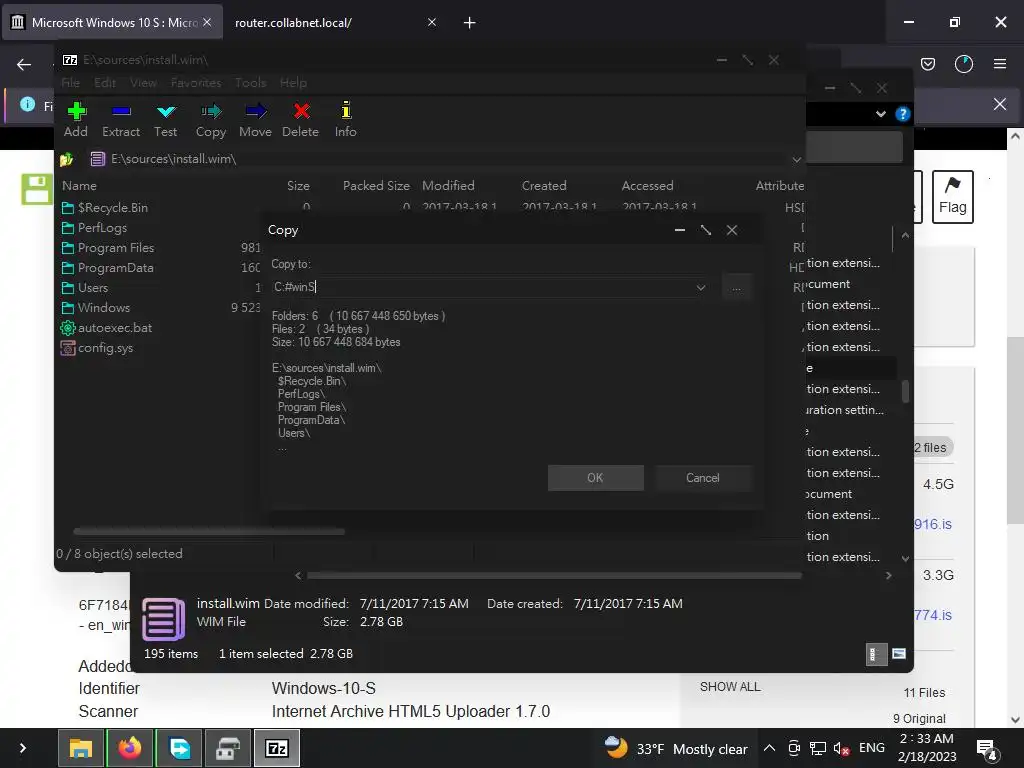Viewport: 1024px width, 768px height.
Task: Open the third taskbar app with blue arrow icon
Action: click(179, 748)
